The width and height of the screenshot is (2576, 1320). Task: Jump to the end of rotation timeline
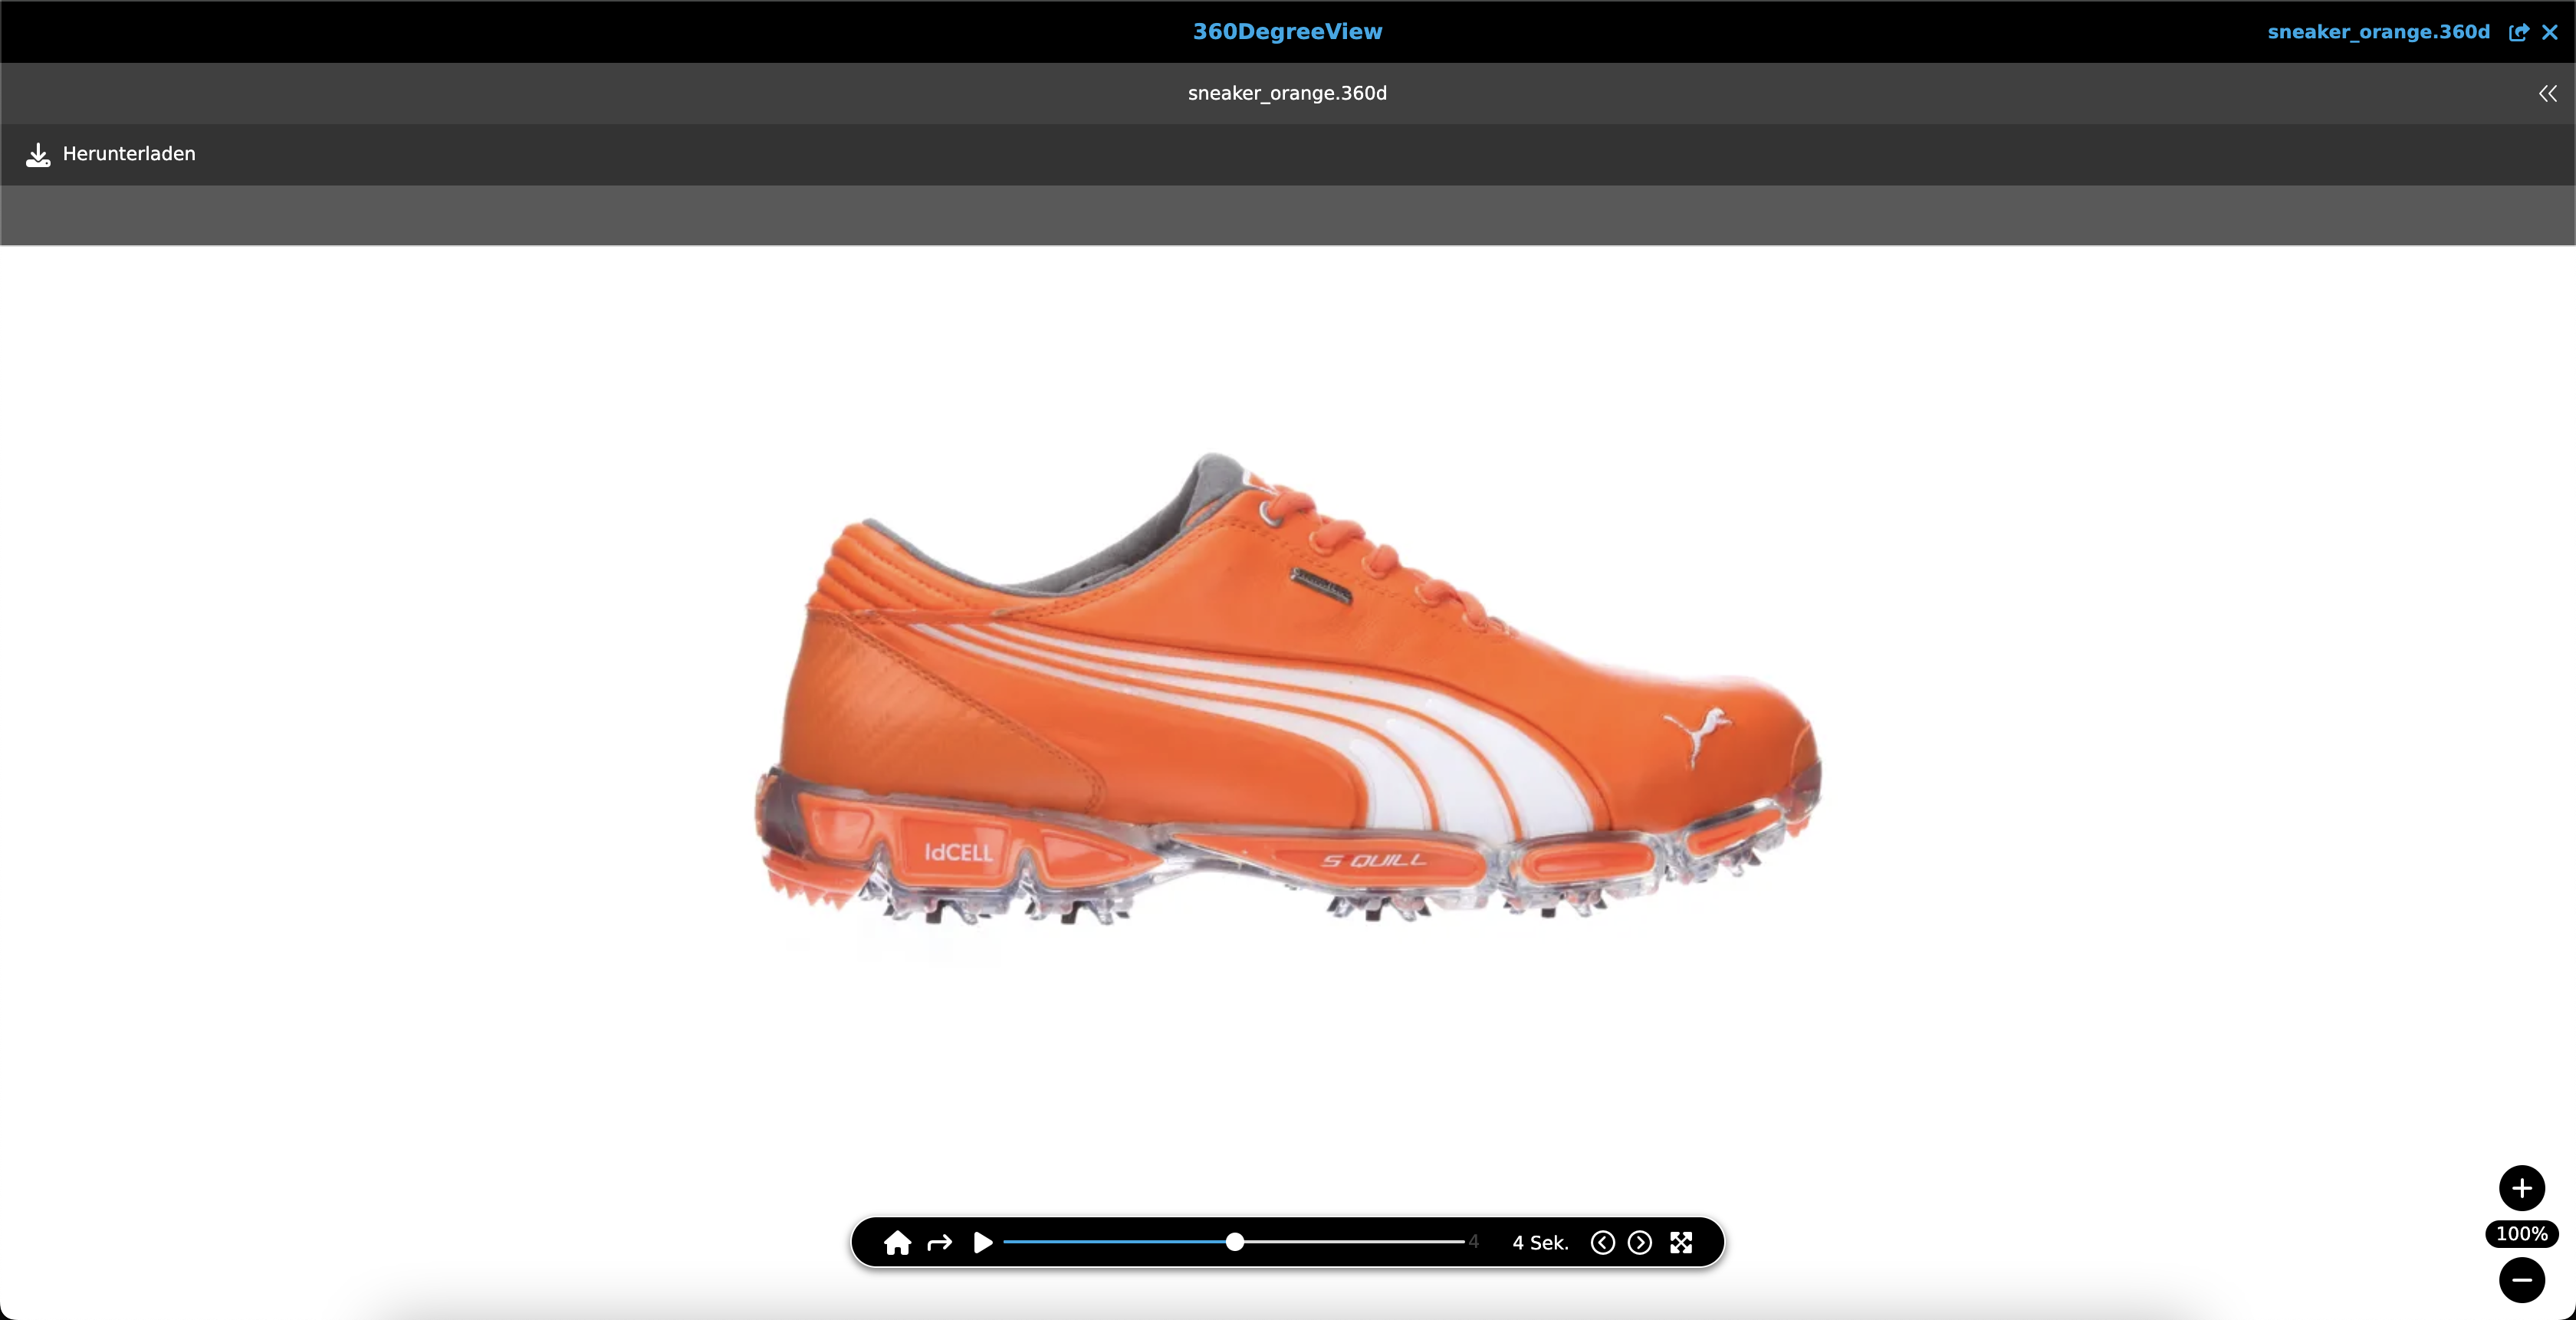[1462, 1242]
